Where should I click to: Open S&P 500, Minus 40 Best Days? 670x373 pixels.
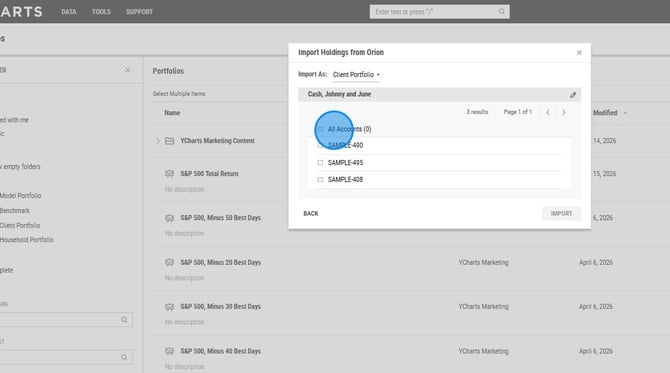pos(220,351)
